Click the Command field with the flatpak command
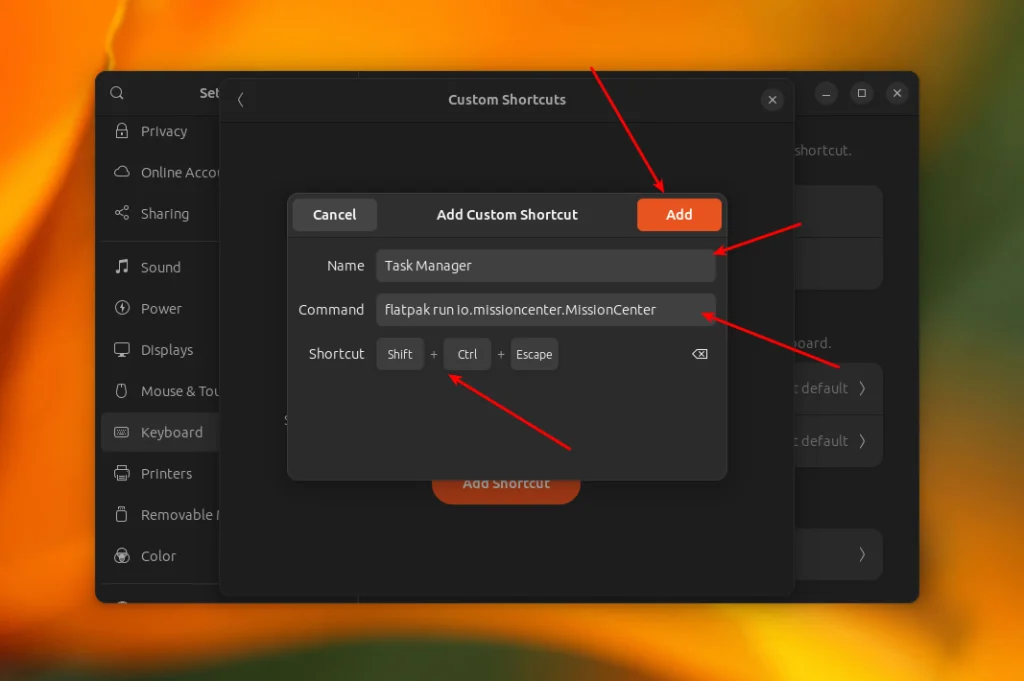Image resolution: width=1024 pixels, height=681 pixels. click(545, 309)
